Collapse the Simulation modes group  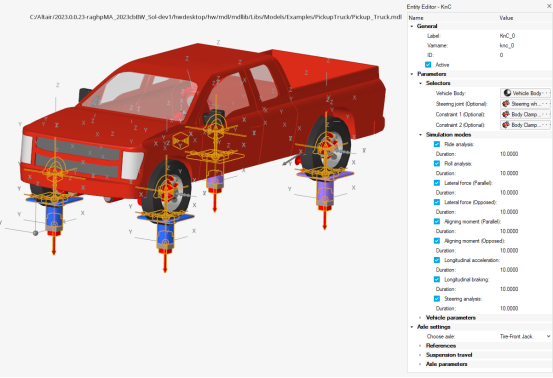[420, 135]
